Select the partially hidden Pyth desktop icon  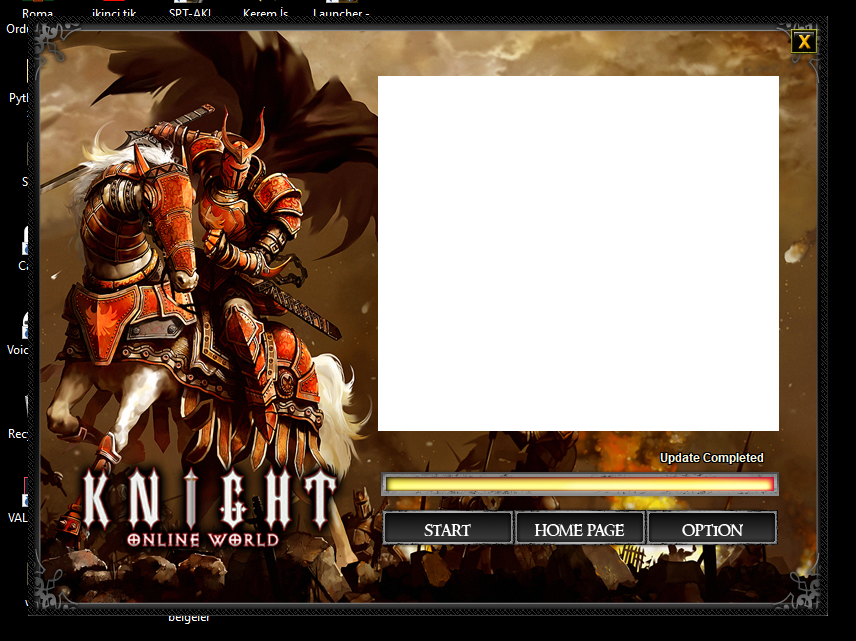point(18,98)
